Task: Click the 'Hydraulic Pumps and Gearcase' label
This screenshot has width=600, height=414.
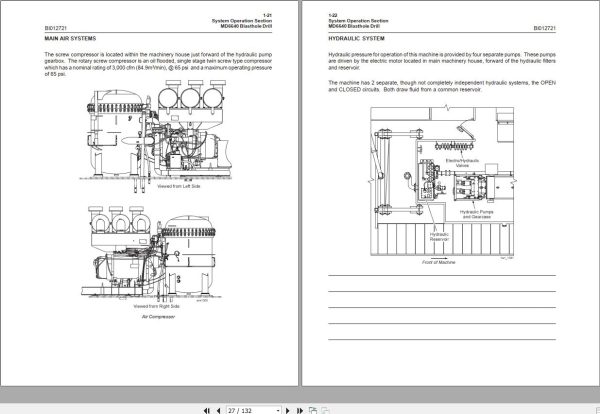Action: [476, 214]
